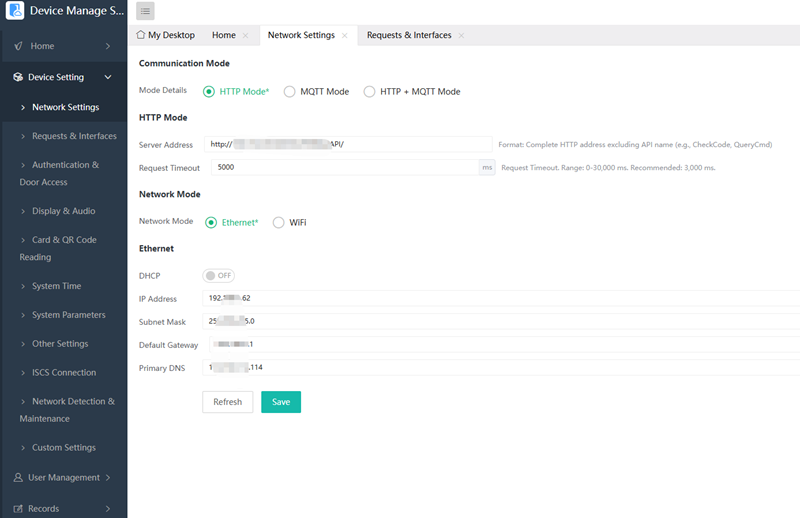Click the User Management person icon
800x518 pixels.
tap(18, 478)
